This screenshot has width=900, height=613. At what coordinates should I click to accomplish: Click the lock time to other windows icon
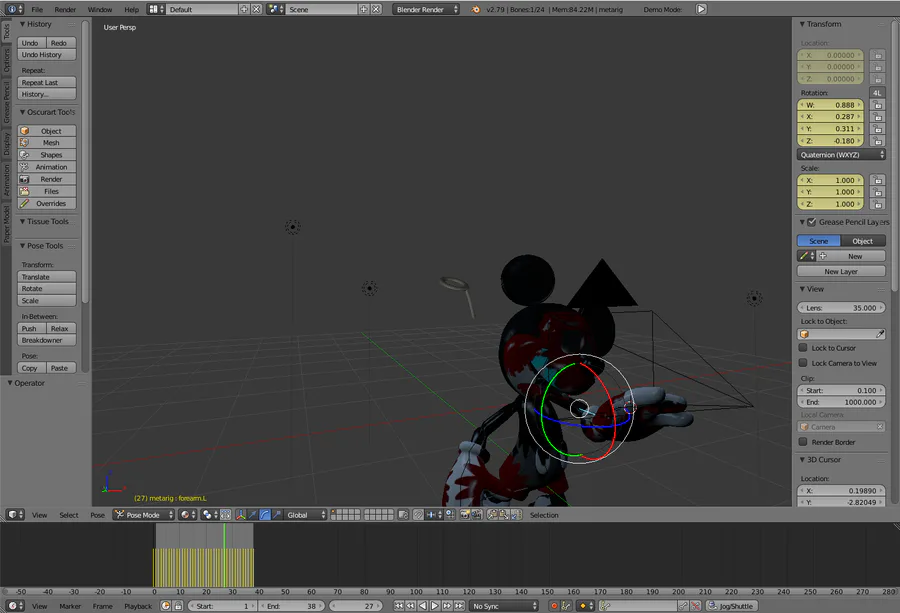click(x=179, y=606)
